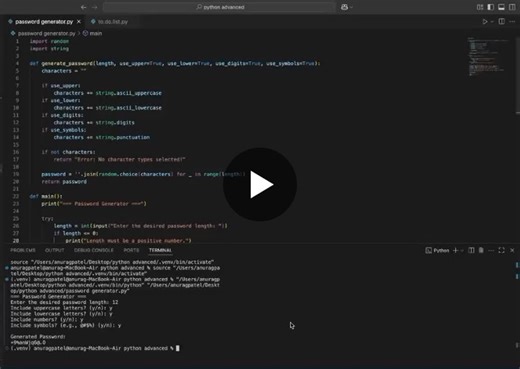The image size is (520, 369).
Task: Click 'Length must be a positive number.' line
Action: click(128, 241)
